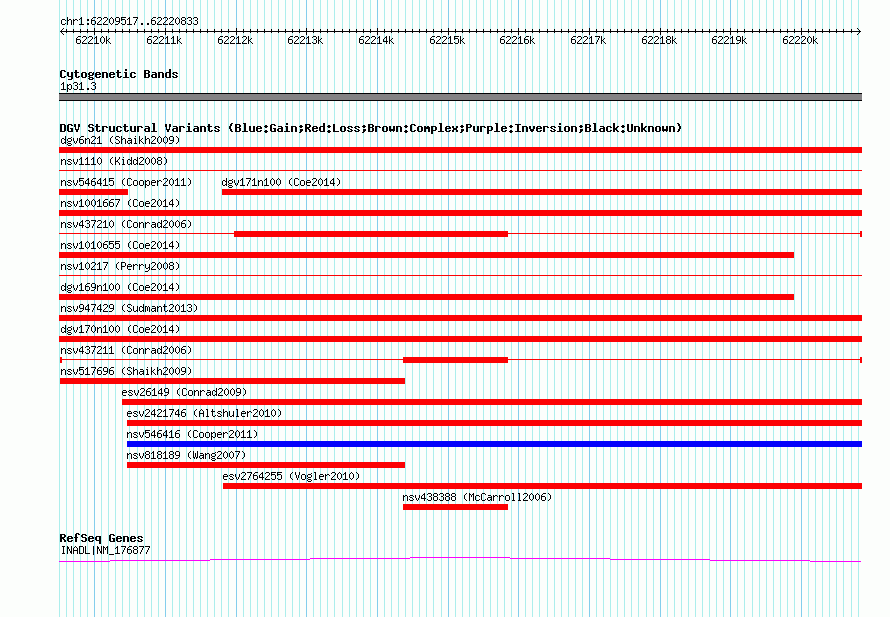Click the Cytogenetic Bands track title
This screenshot has height=617, width=890.
(119, 74)
